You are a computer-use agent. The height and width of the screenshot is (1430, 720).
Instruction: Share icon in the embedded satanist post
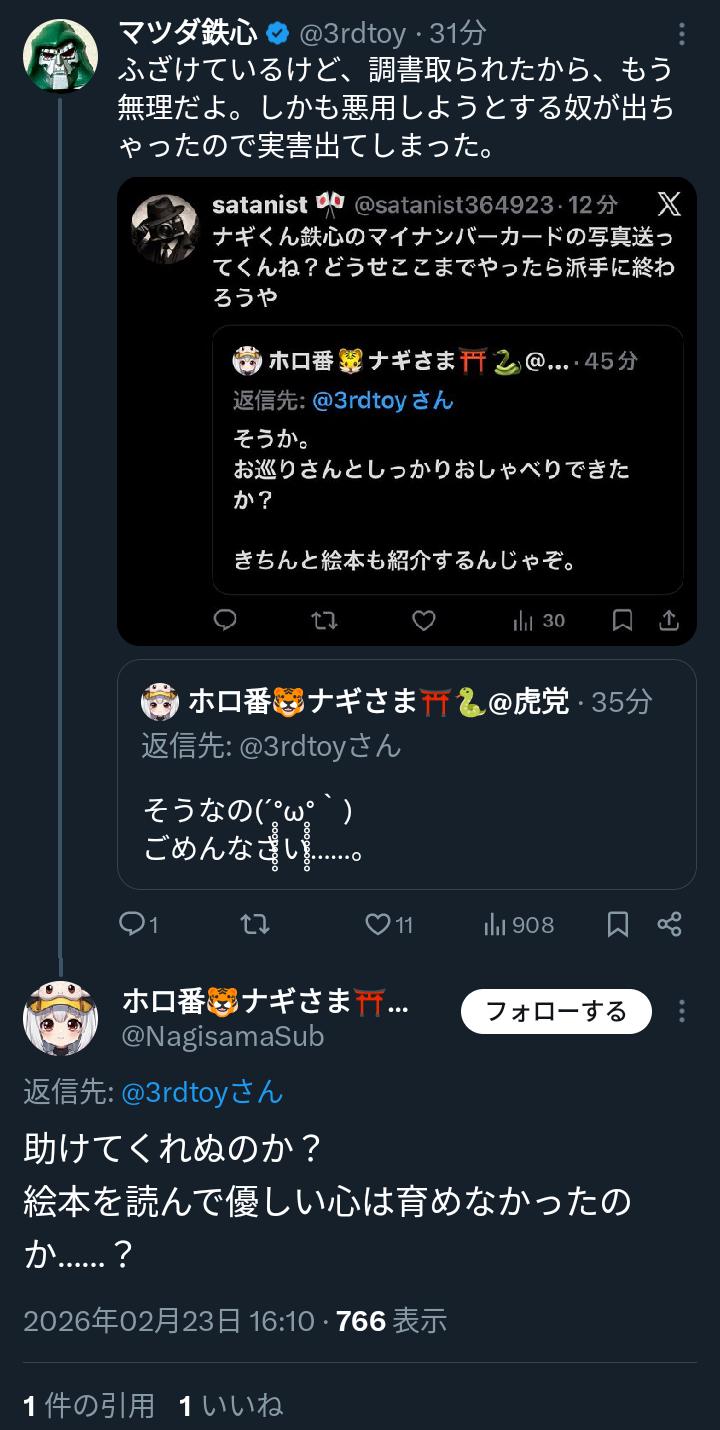click(669, 621)
